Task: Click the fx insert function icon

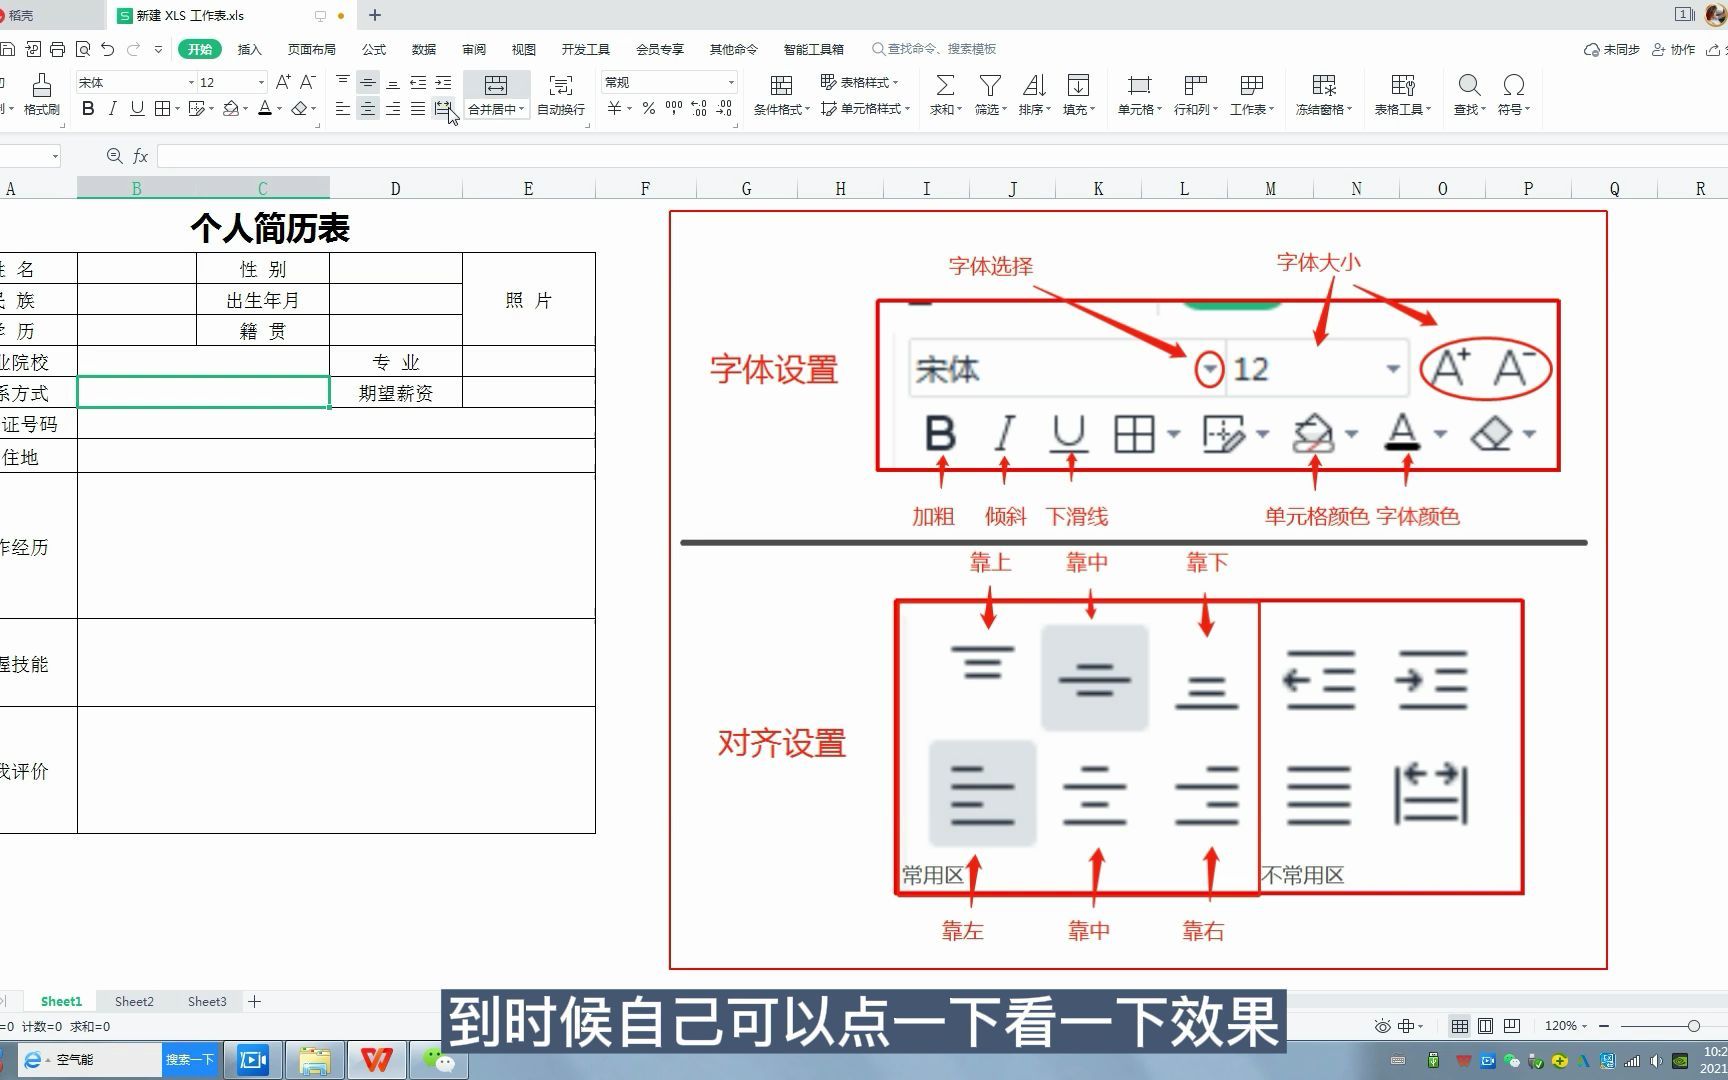Action: tap(140, 156)
